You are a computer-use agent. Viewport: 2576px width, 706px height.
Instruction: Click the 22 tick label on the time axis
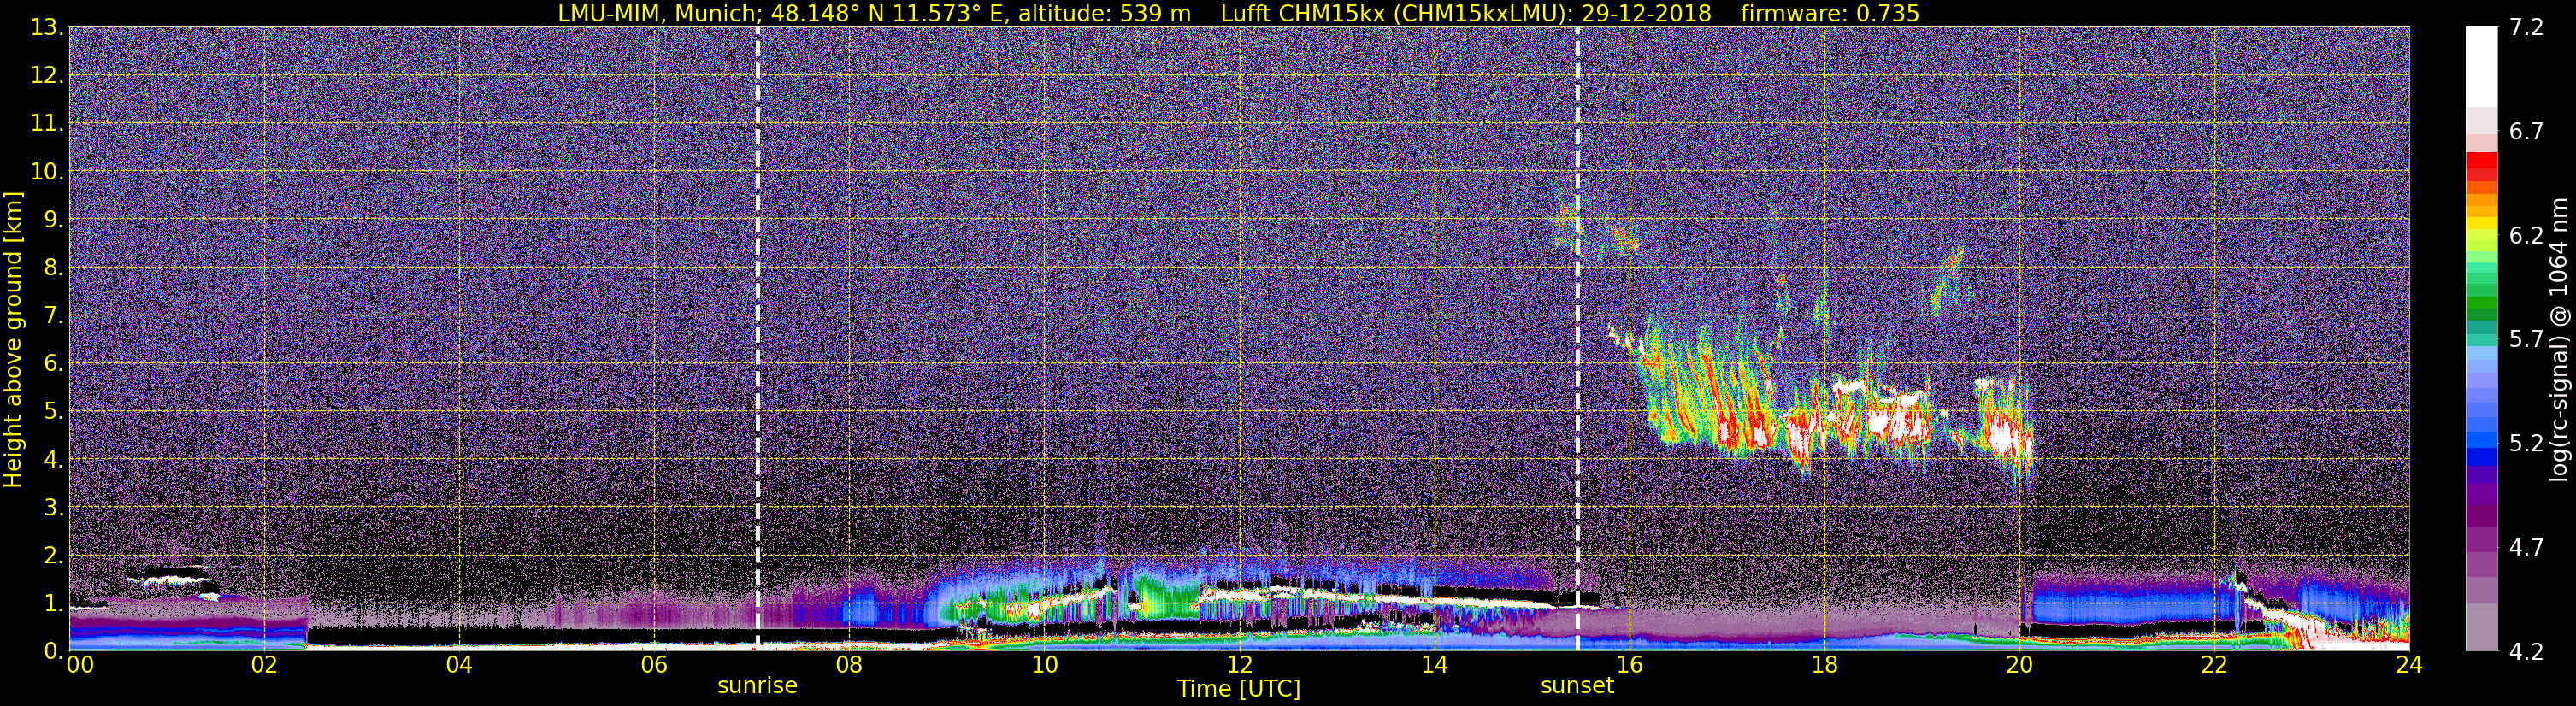(x=2214, y=666)
